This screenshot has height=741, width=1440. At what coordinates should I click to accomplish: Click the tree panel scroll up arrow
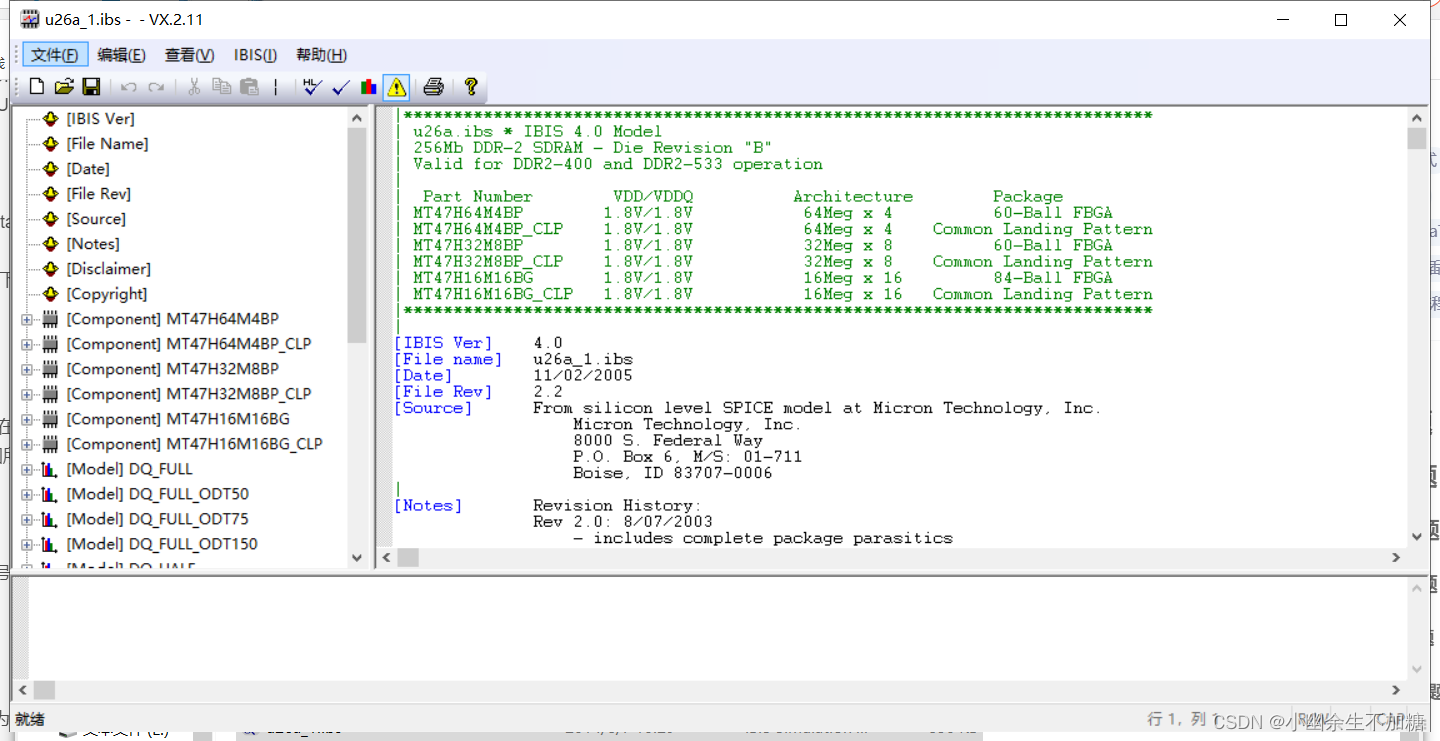[x=357, y=118]
